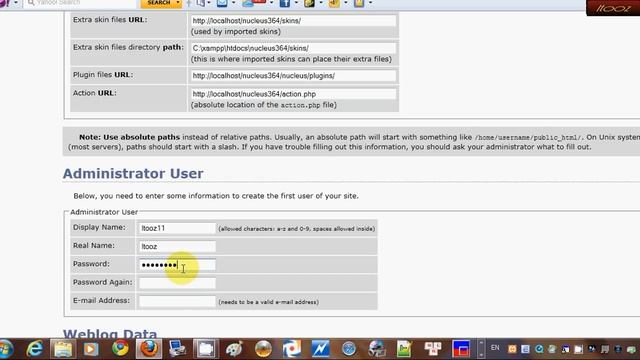Screen dimensions: 640x360
Task: Open the green notepad icon in taskbar
Action: tap(404, 349)
